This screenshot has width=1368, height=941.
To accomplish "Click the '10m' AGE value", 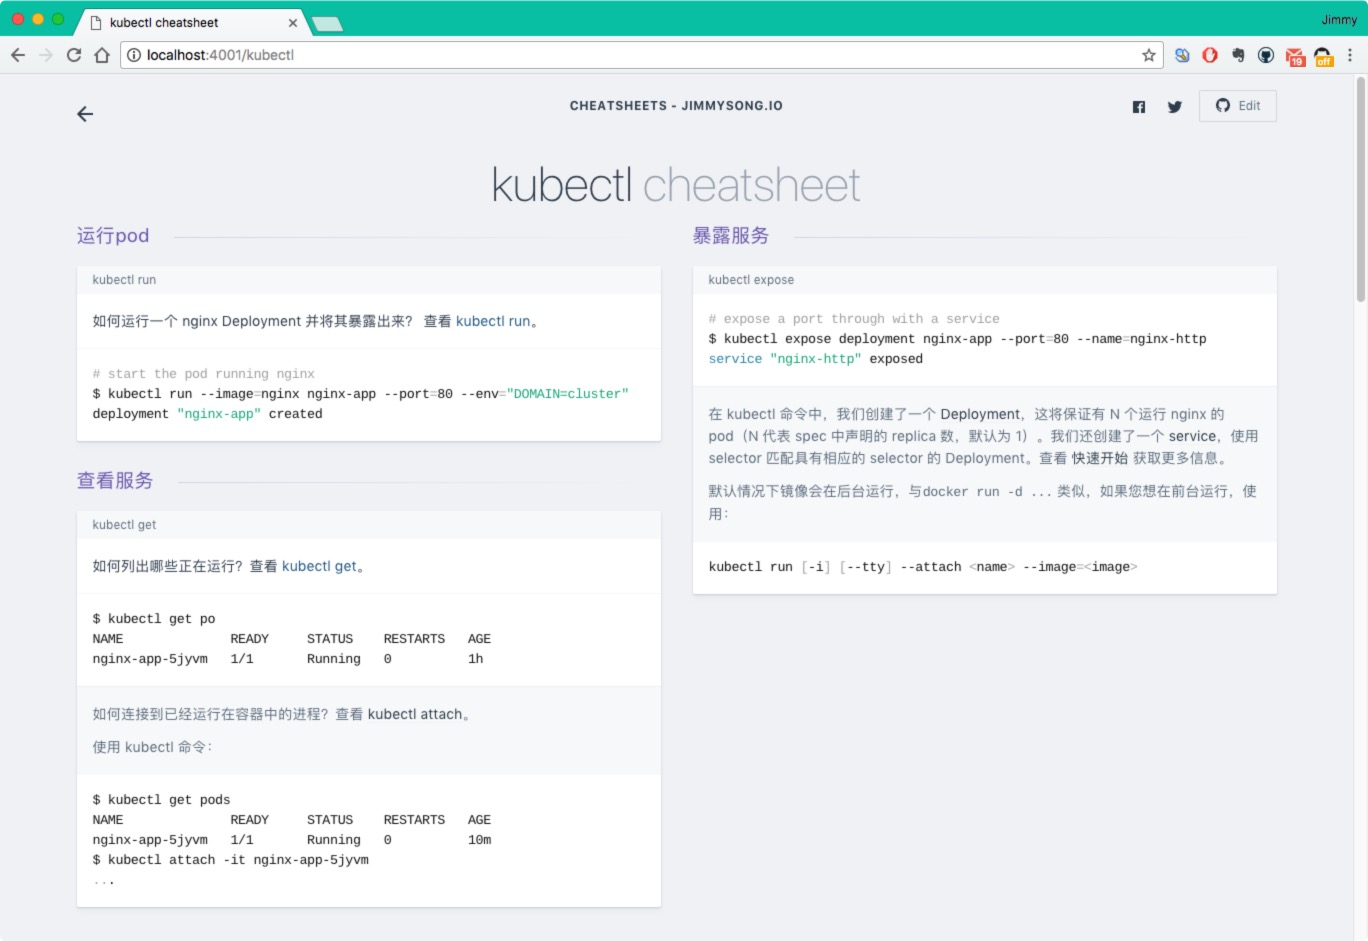I will click(x=480, y=840).
